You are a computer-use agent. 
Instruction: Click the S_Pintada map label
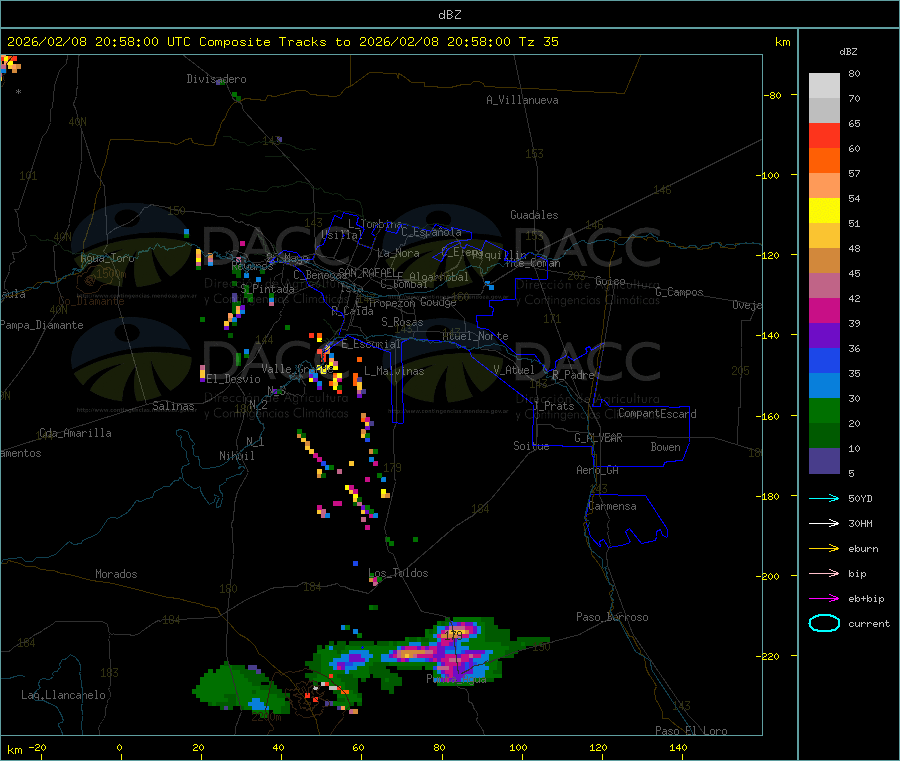(267, 289)
